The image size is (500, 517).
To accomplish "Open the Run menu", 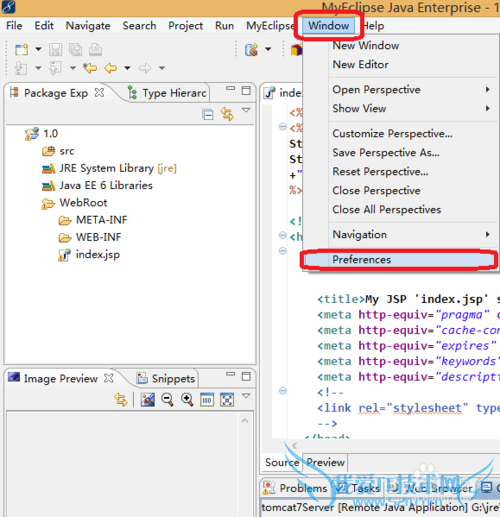I will pos(224,26).
